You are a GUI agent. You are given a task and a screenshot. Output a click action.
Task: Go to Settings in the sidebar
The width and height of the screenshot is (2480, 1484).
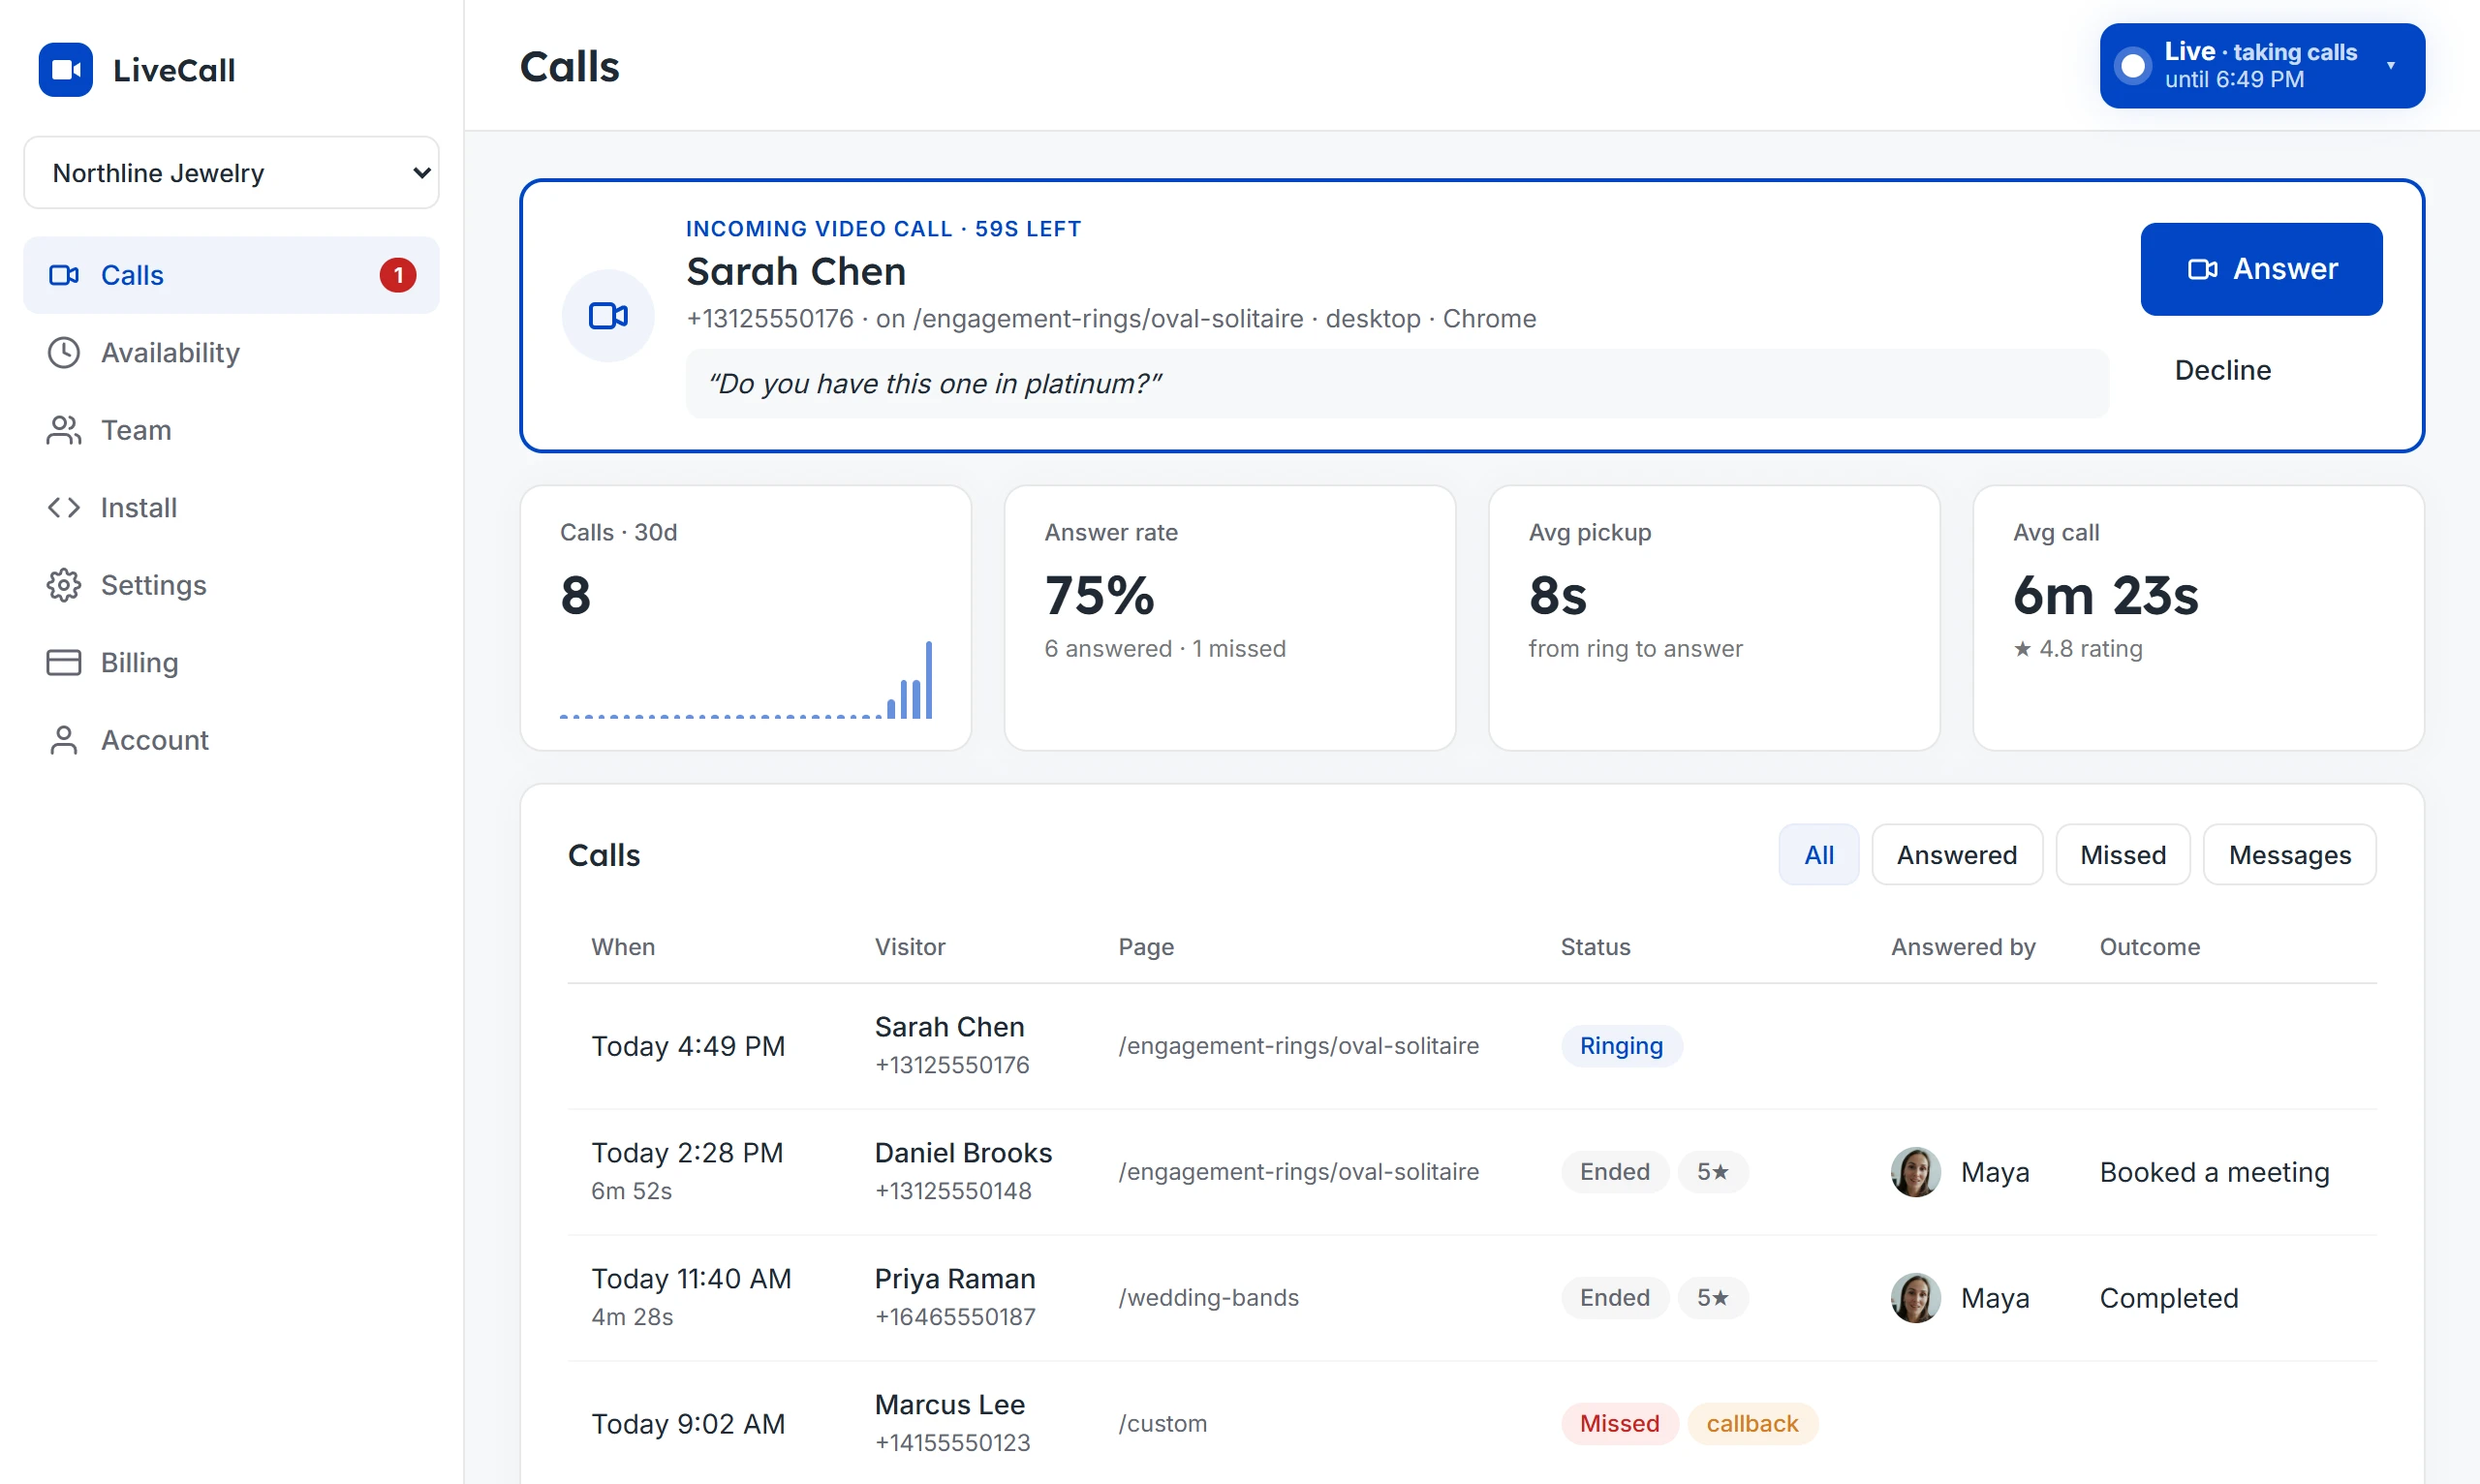231,585
